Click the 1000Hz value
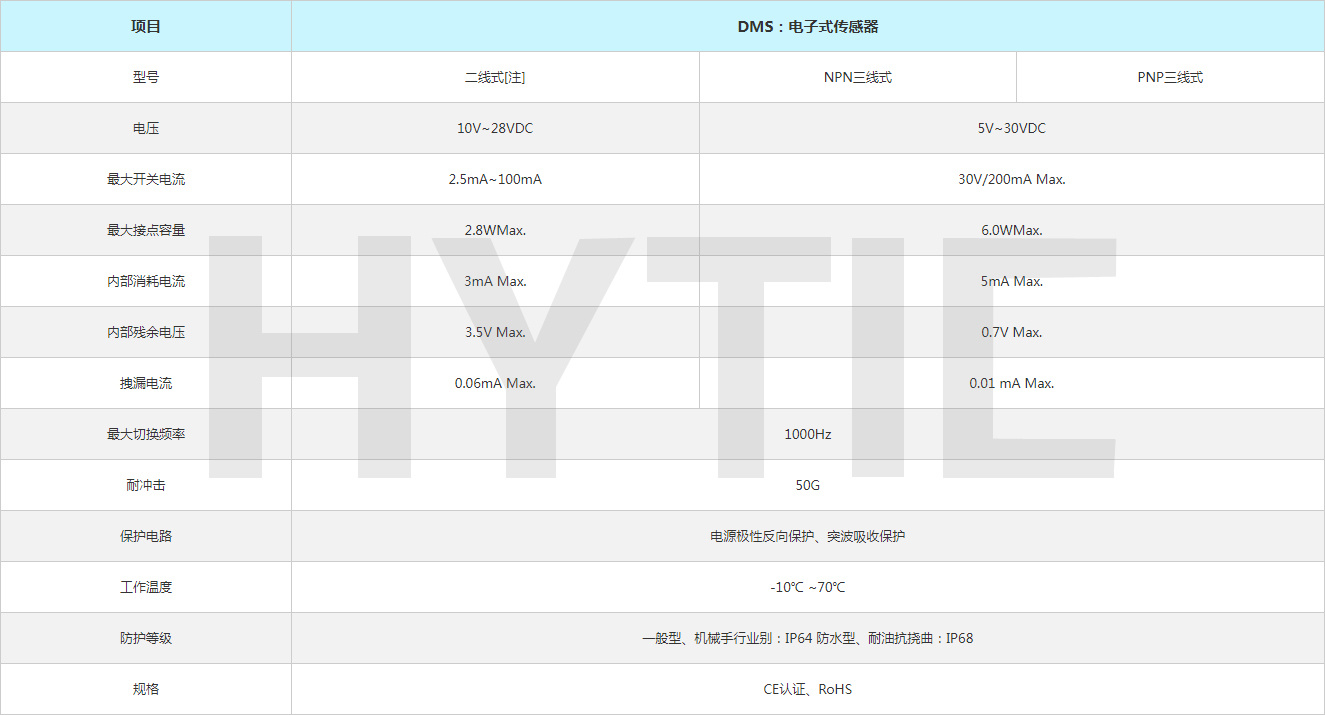Viewport: 1325px width, 715px height. 808,434
